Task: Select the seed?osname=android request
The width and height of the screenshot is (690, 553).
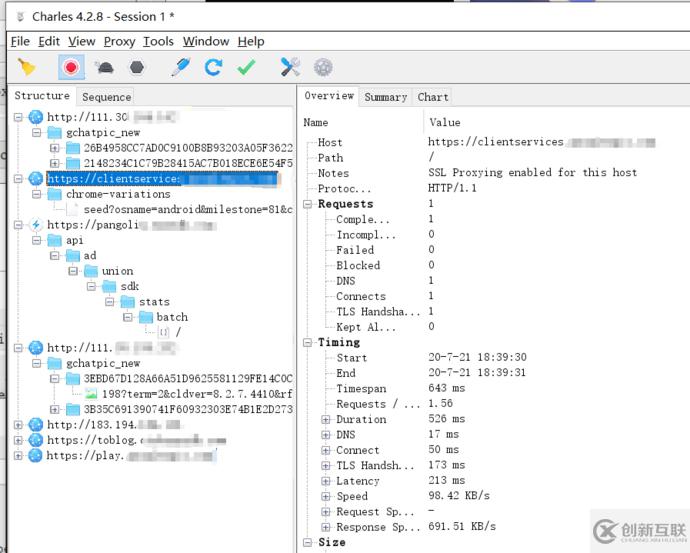Action: (x=188, y=210)
